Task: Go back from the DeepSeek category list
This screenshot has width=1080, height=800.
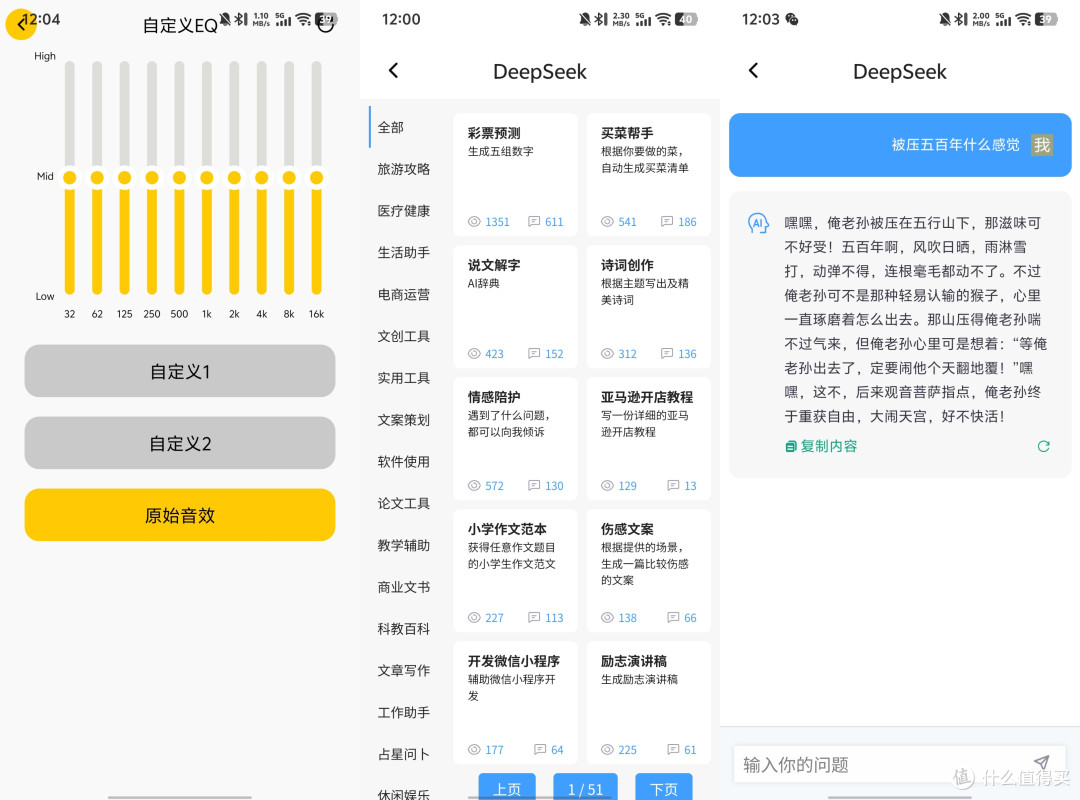Action: (393, 70)
